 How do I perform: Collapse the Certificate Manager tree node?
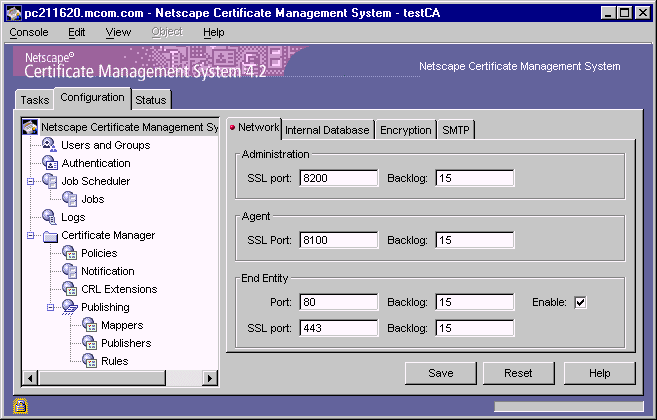(30, 236)
